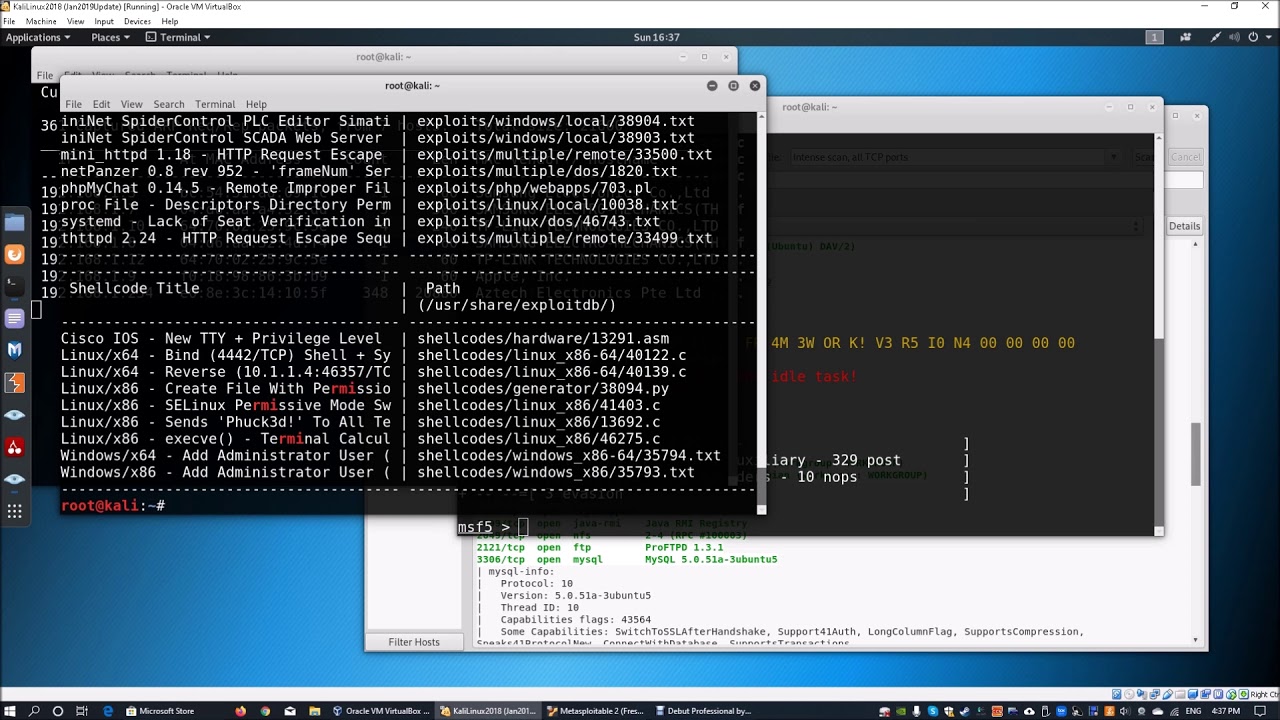Image resolution: width=1280 pixels, height=720 pixels.
Task: Show all applications grid in dock
Action: click(x=14, y=511)
